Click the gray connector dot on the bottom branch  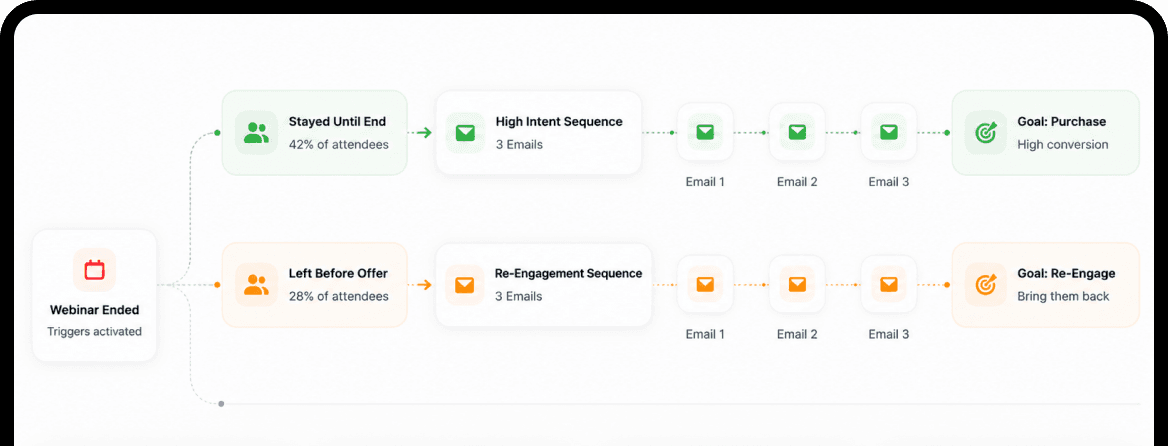coord(221,404)
